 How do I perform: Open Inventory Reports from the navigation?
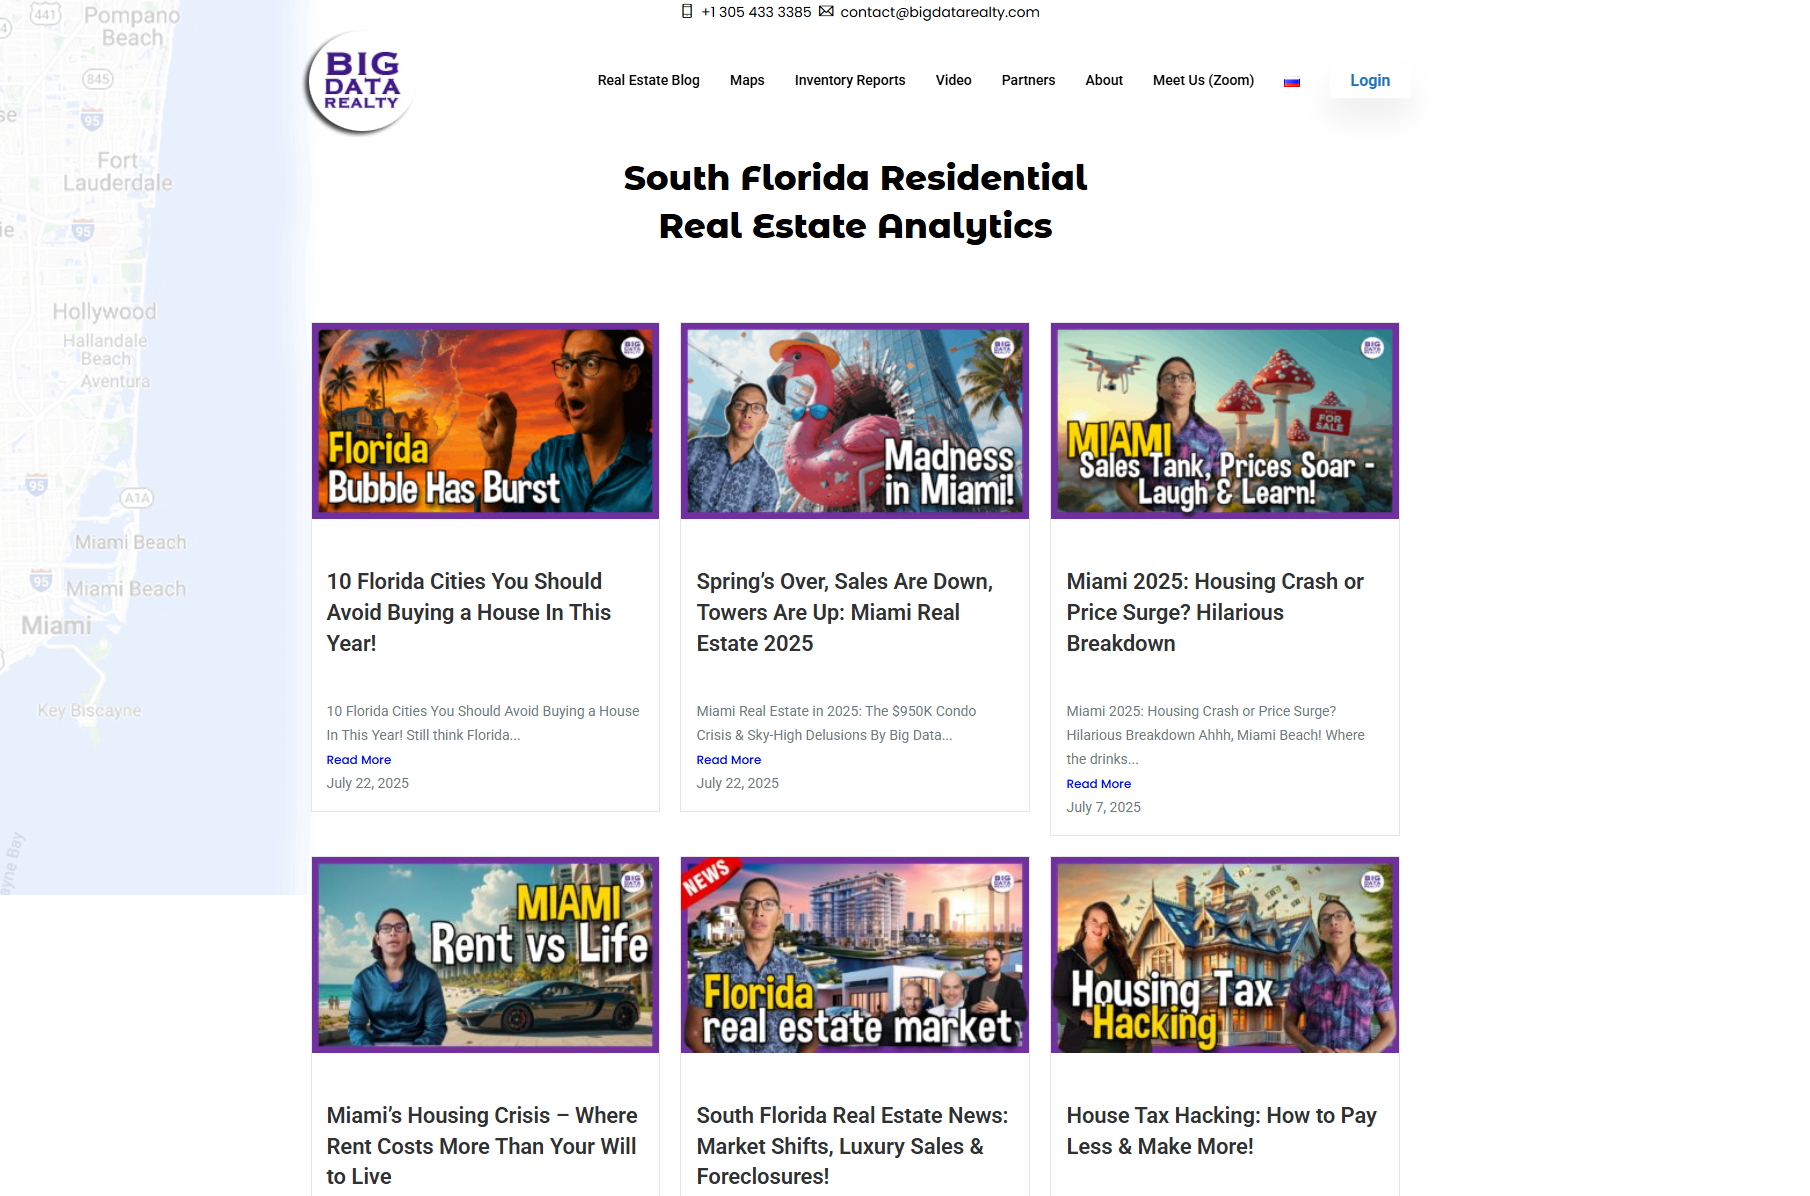point(850,80)
